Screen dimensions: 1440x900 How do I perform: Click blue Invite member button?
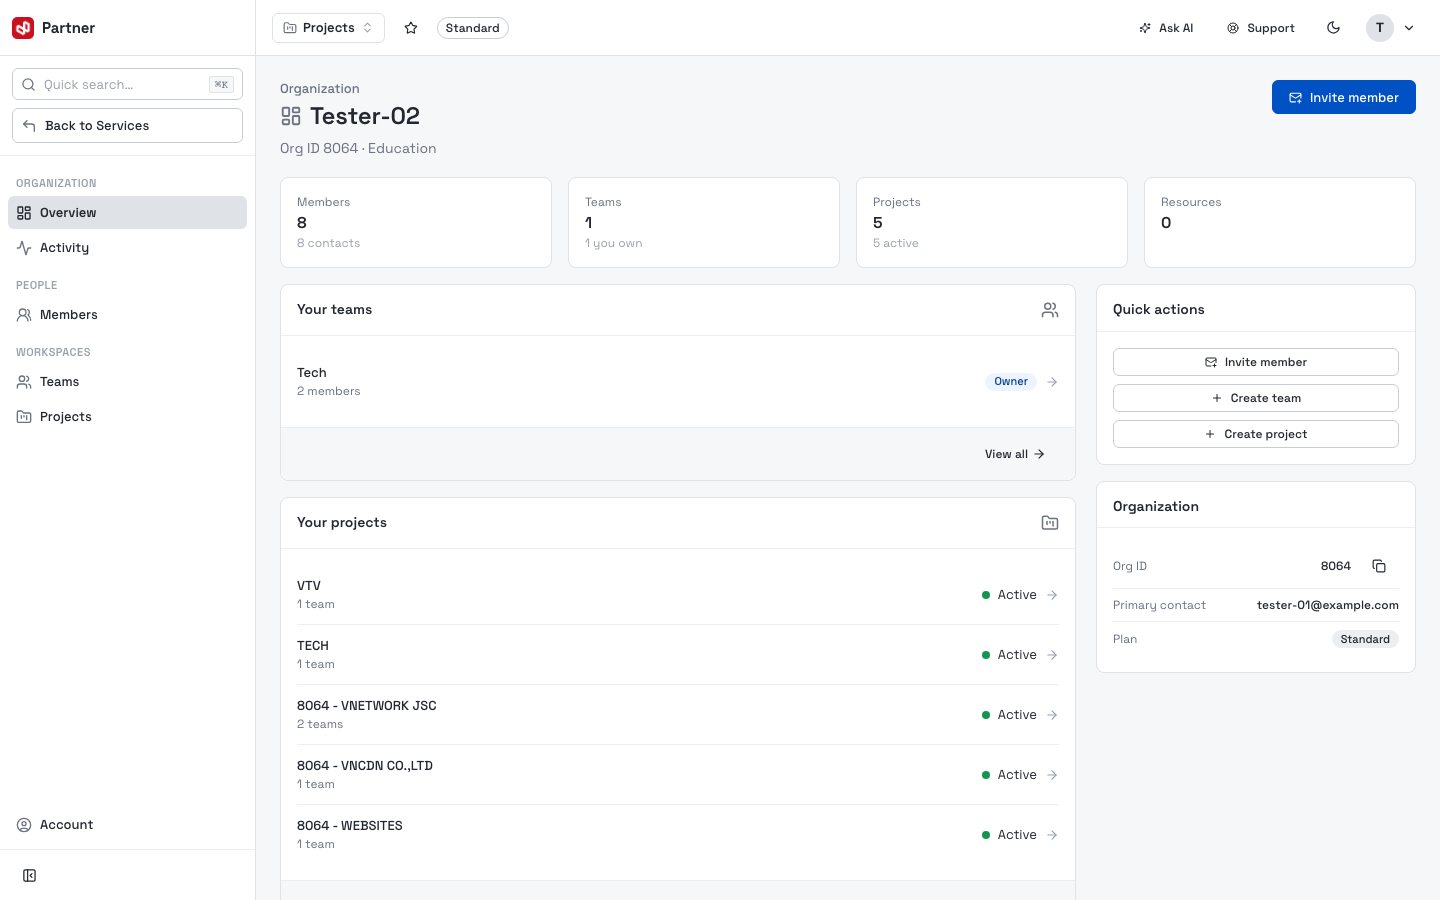pyautogui.click(x=1343, y=97)
